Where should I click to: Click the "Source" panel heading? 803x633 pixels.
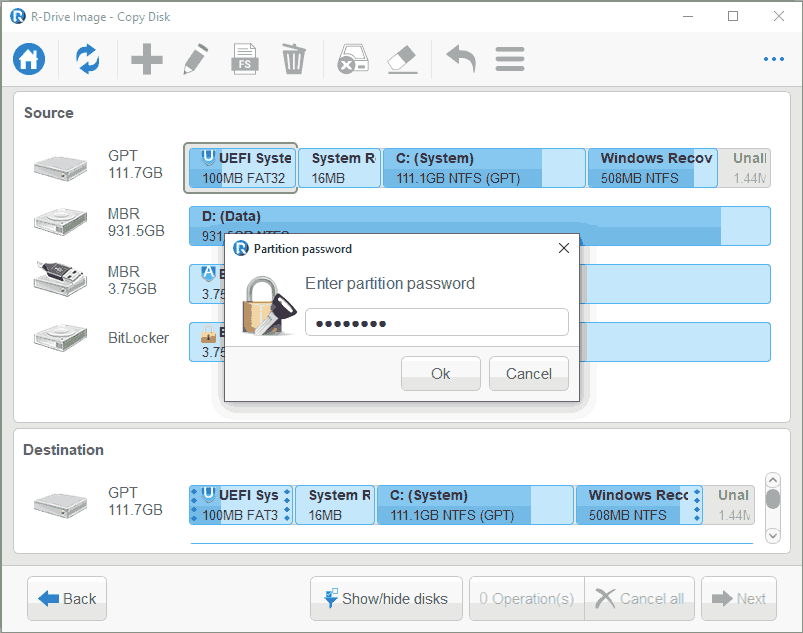click(49, 113)
